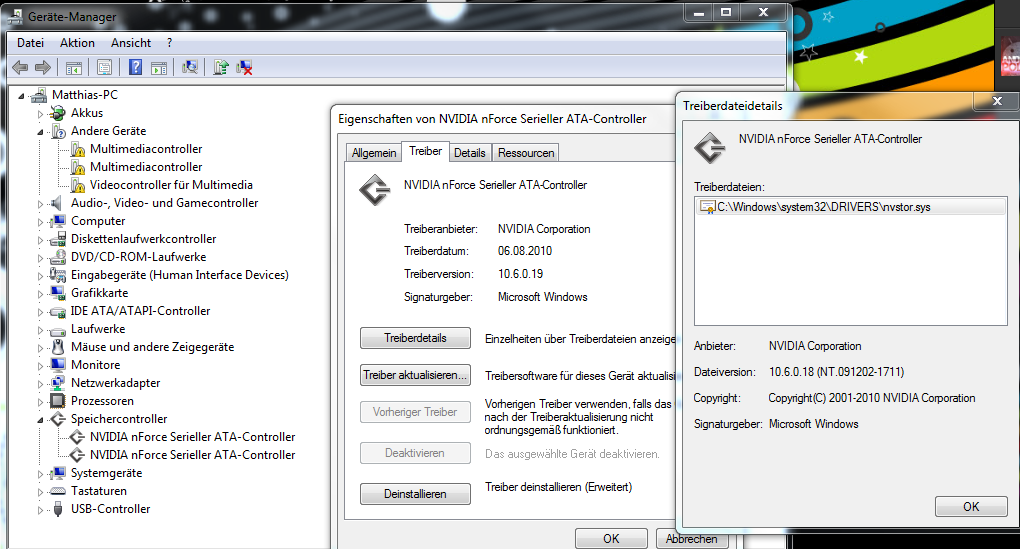Expand the Laufwerke node

point(40,330)
